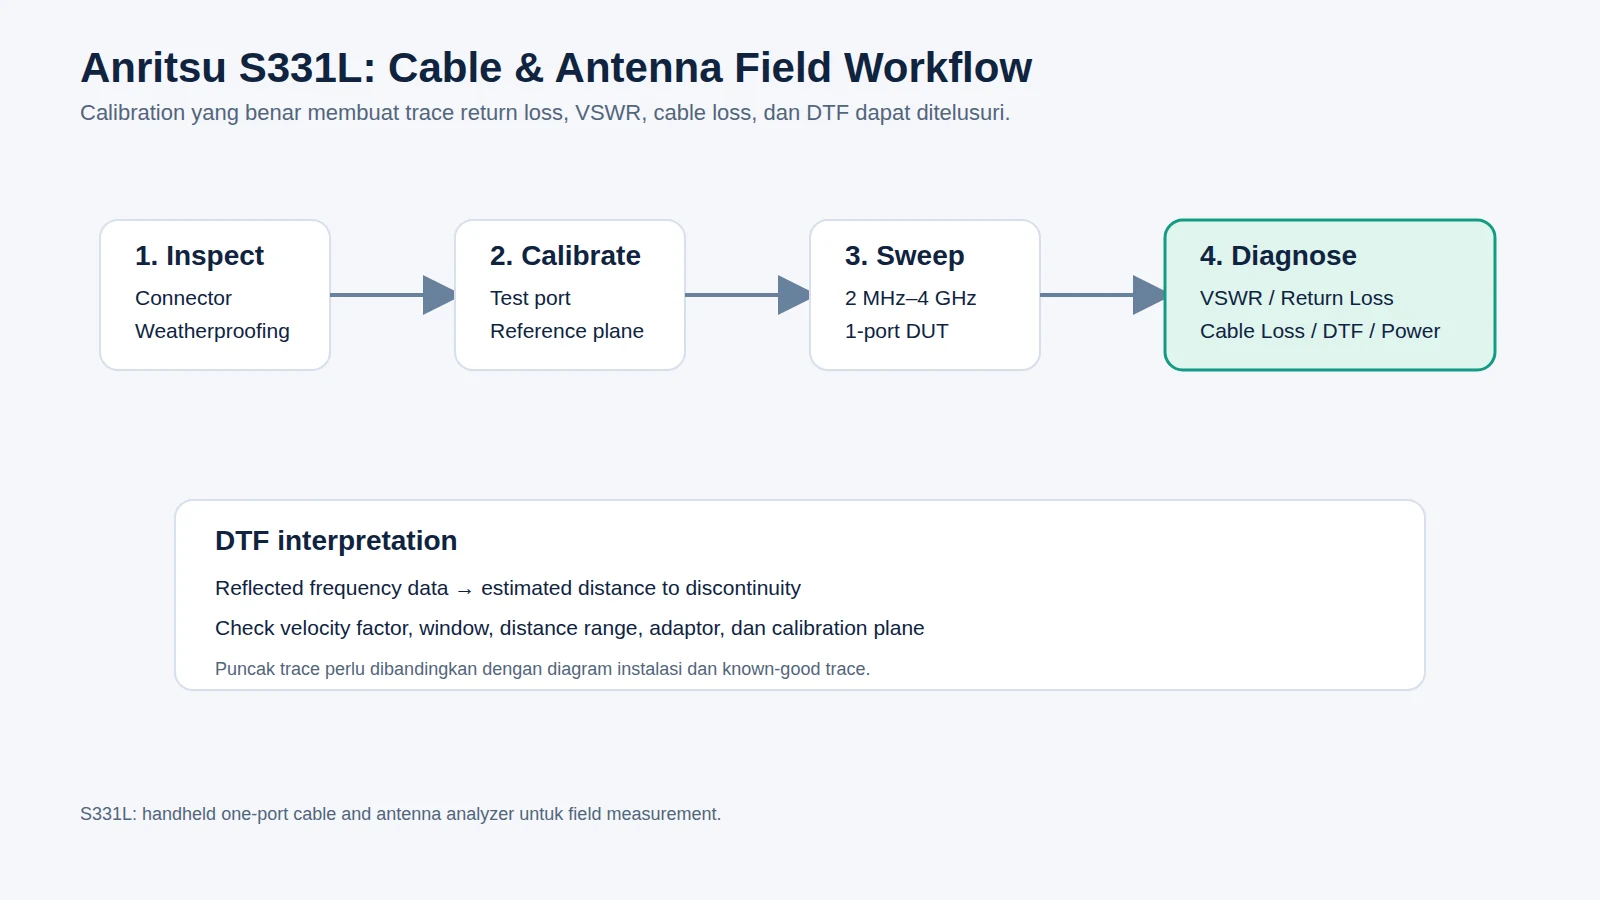Select the 'Connector' line under Inspect
This screenshot has width=1600, height=900.
click(183, 298)
